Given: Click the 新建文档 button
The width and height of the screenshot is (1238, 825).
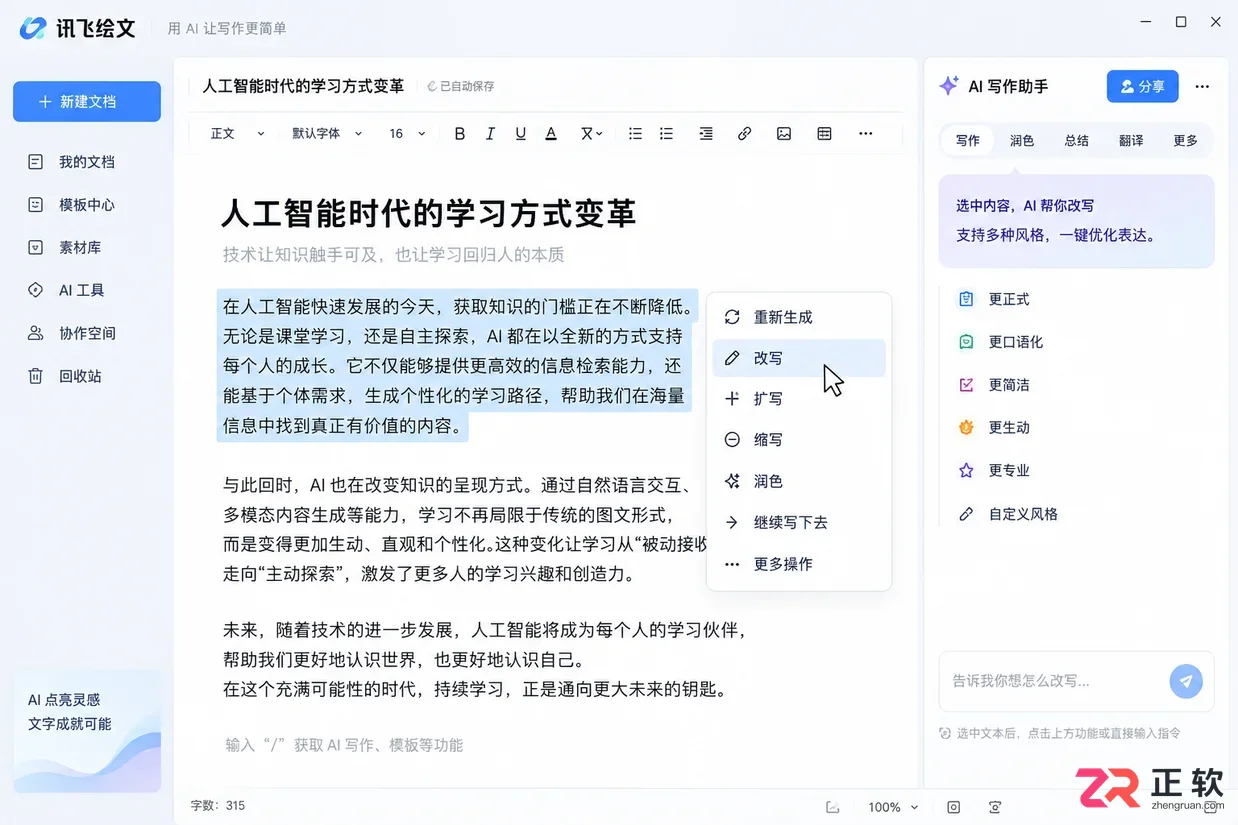Looking at the screenshot, I should [x=87, y=102].
